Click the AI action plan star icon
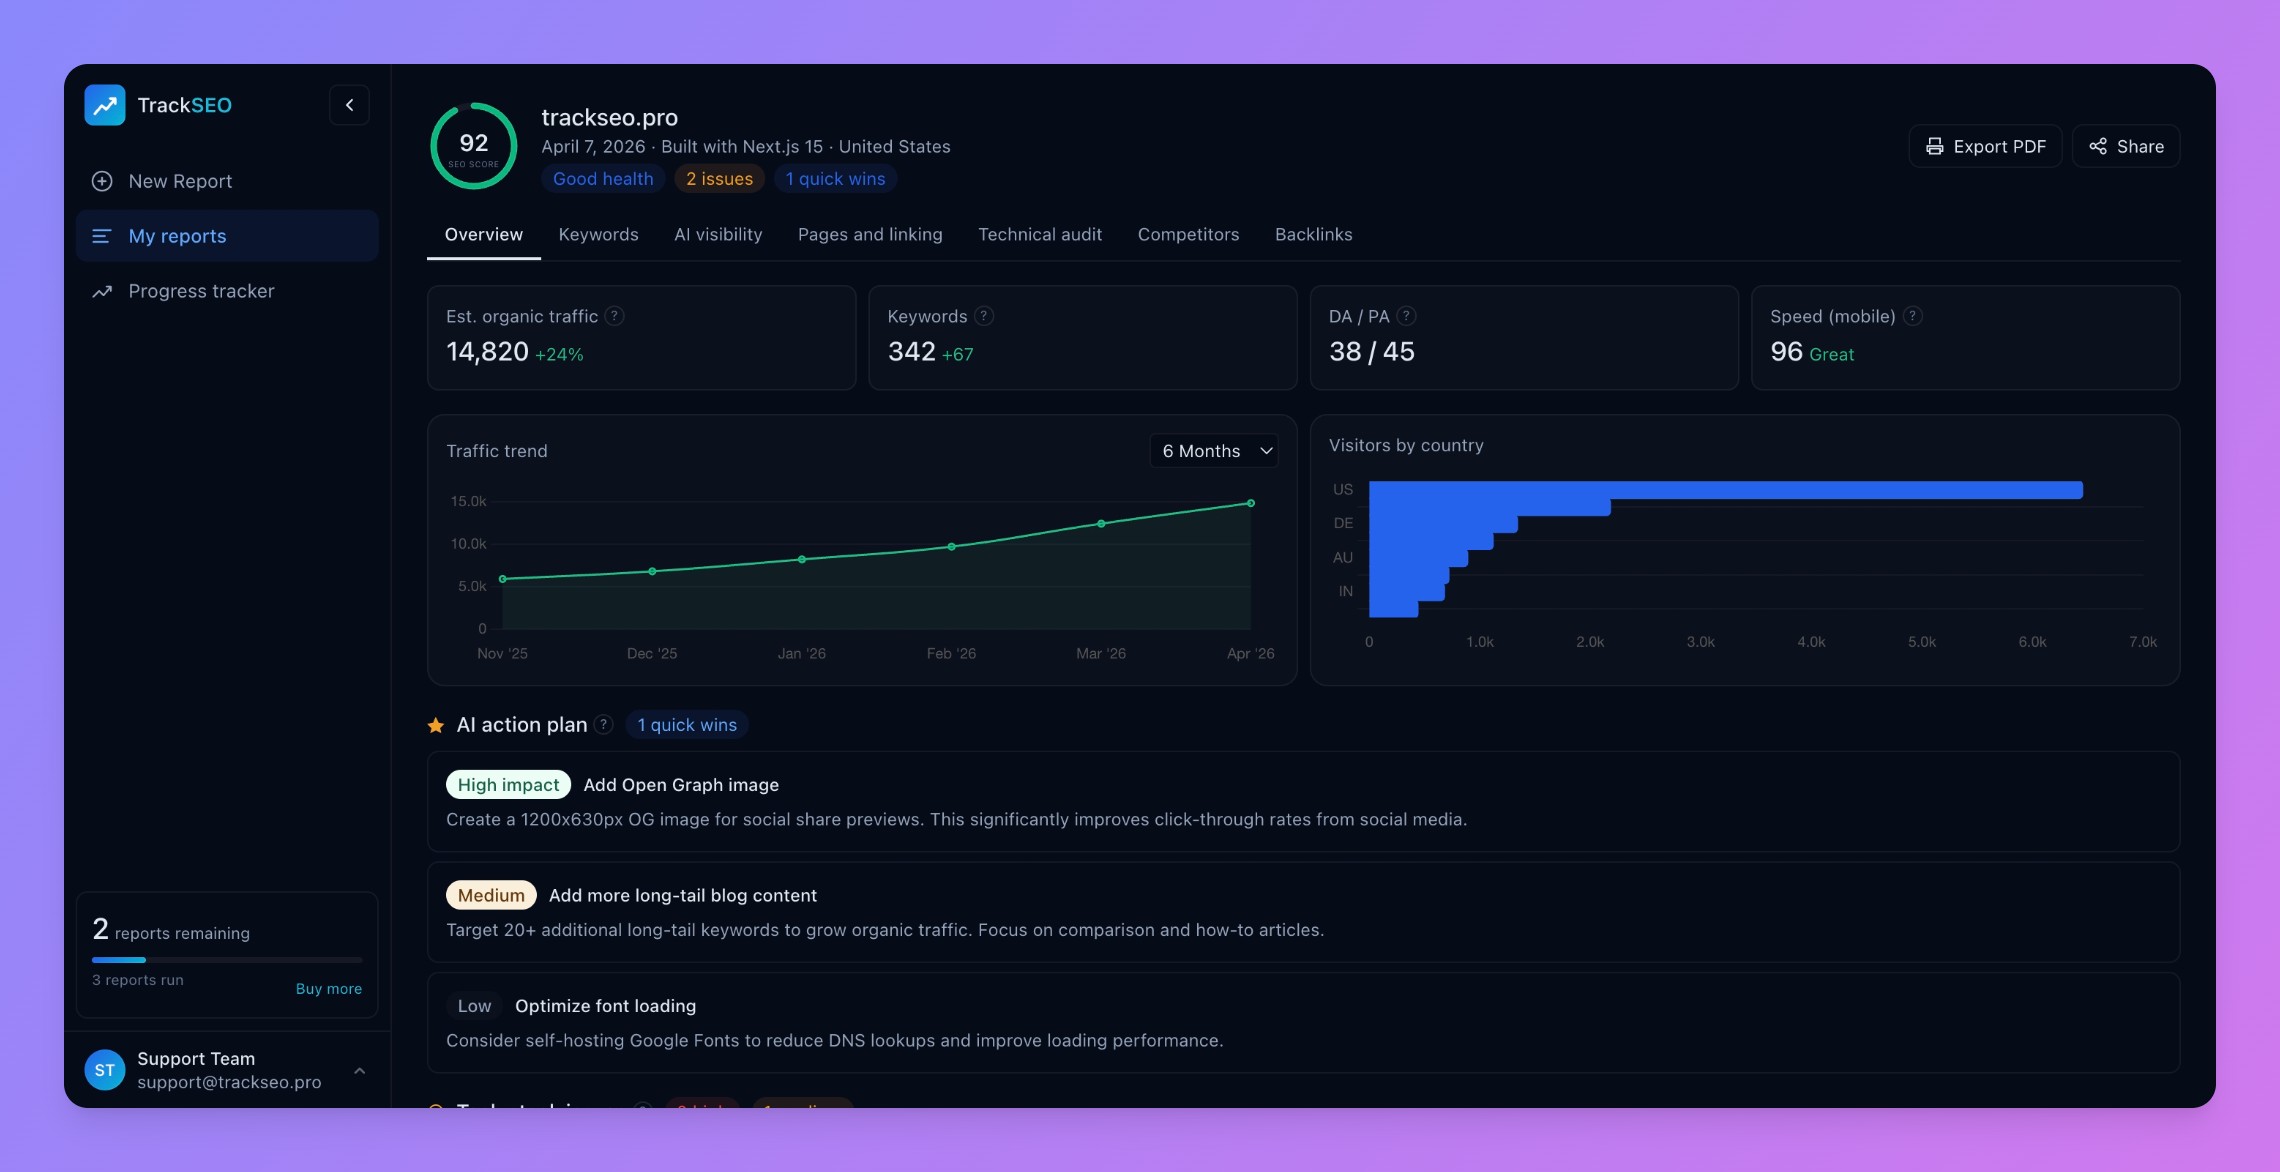Image resolution: width=2280 pixels, height=1172 pixels. 436,726
